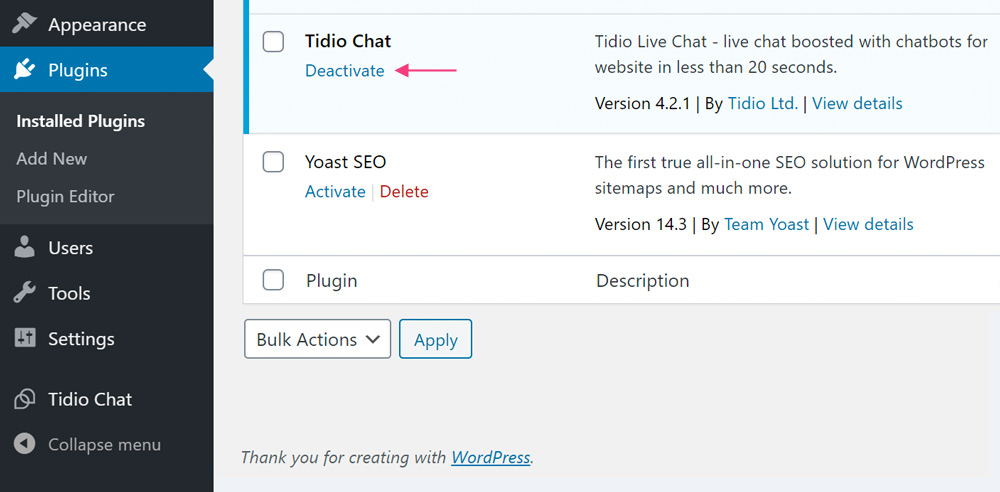Image resolution: width=1000 pixels, height=492 pixels.
Task: Open the Add New plugin page
Action: point(52,158)
